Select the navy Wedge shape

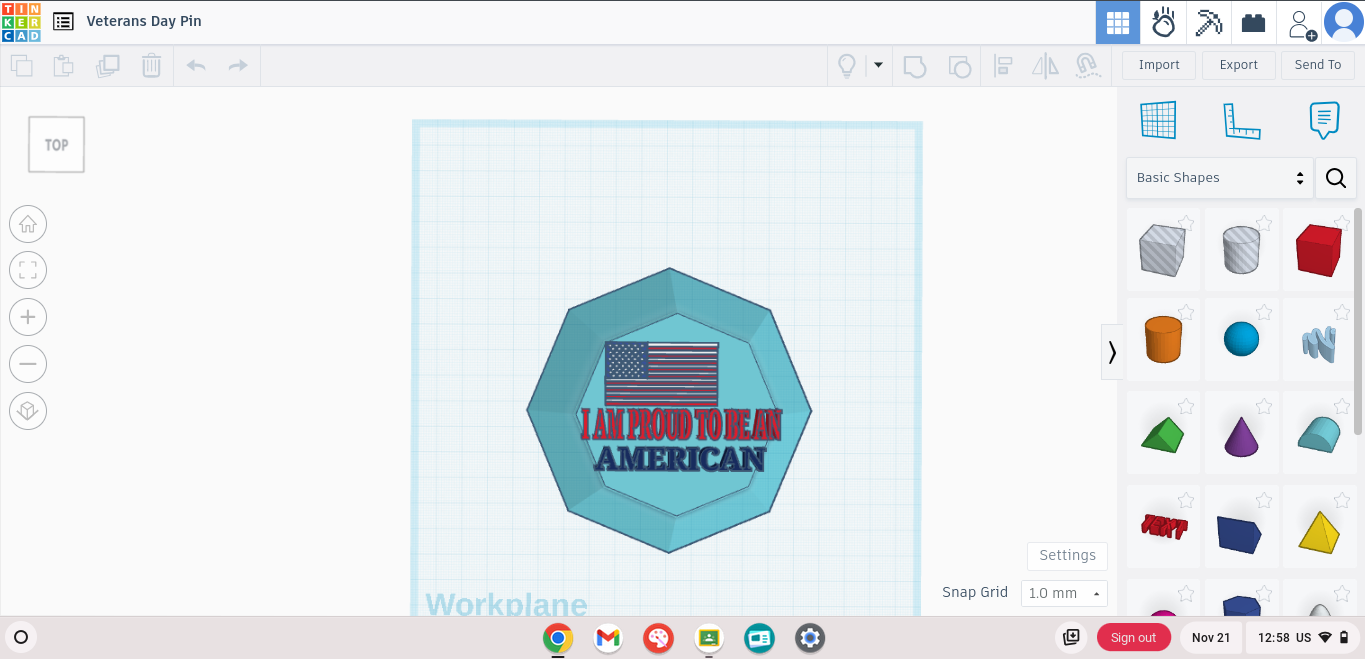(x=1240, y=527)
